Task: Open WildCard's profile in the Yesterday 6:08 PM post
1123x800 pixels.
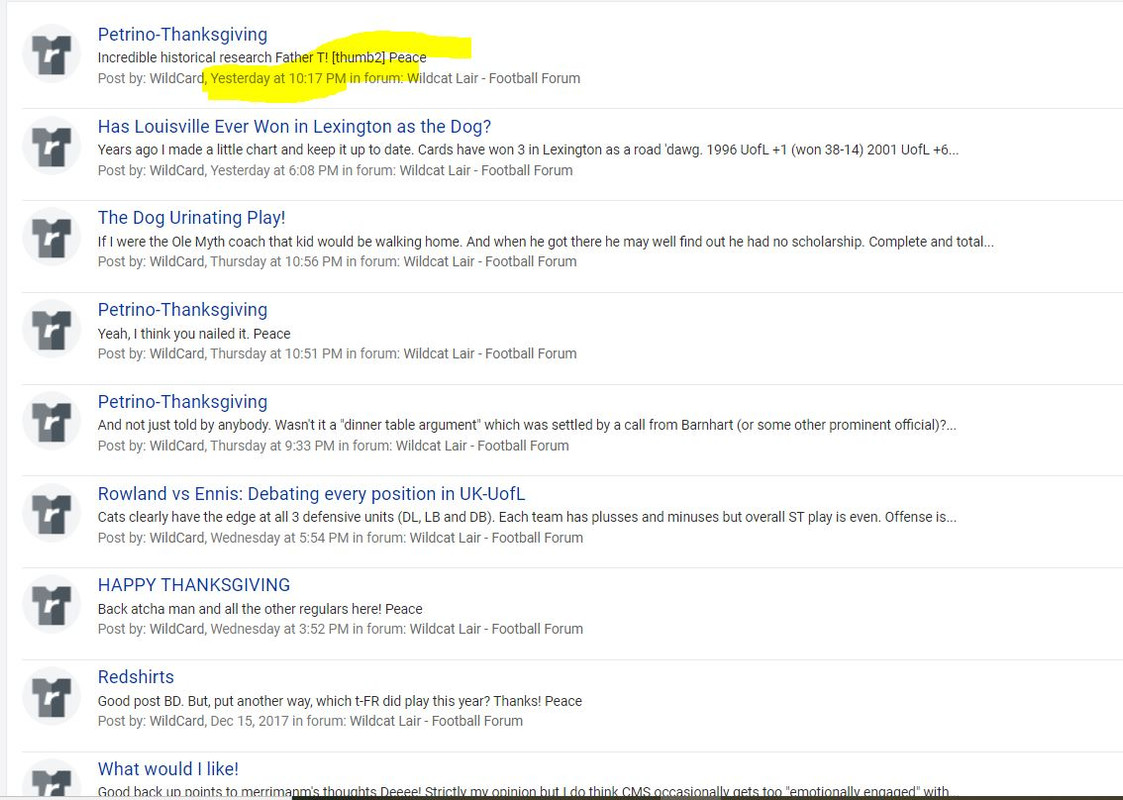Action: click(176, 170)
